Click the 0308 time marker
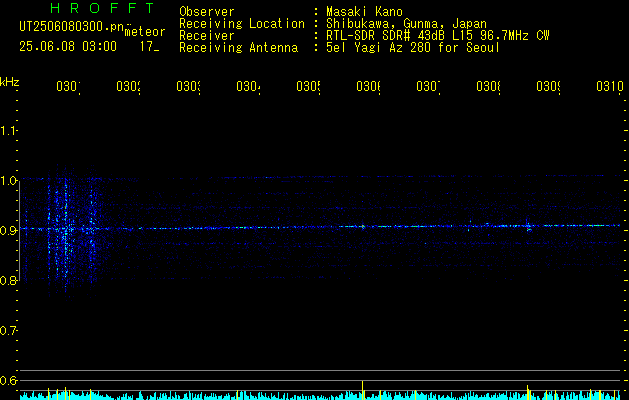This screenshot has width=629, height=400. [488, 86]
